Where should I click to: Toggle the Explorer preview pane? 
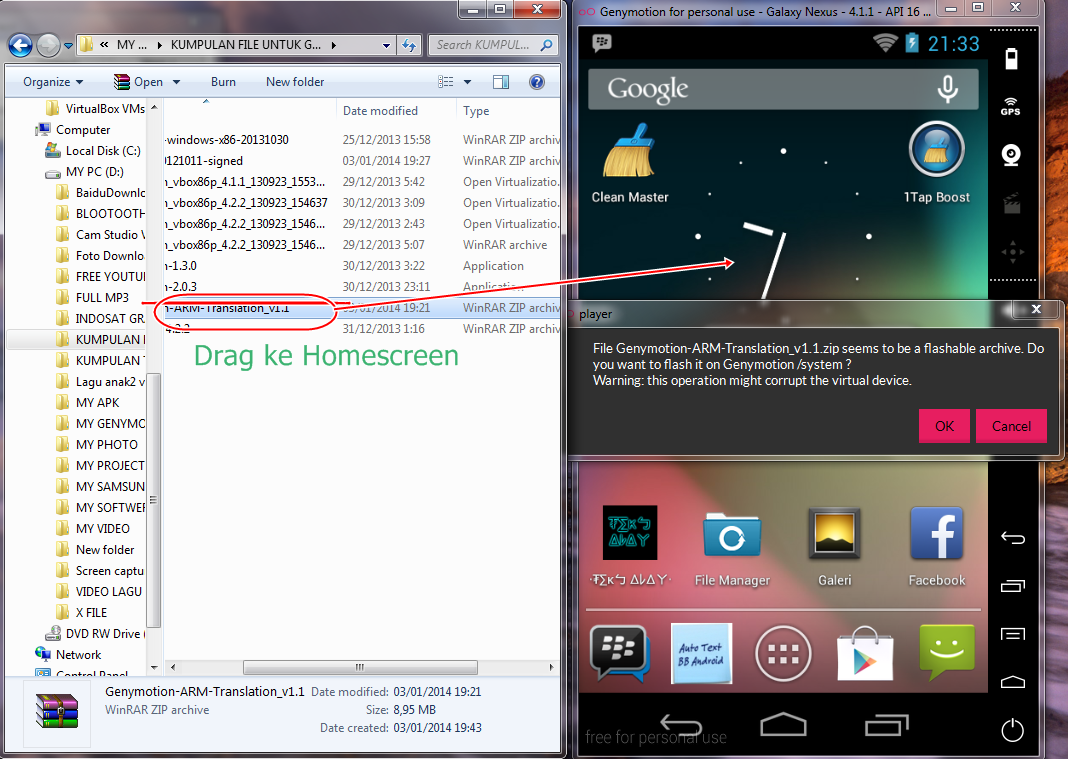pos(501,82)
